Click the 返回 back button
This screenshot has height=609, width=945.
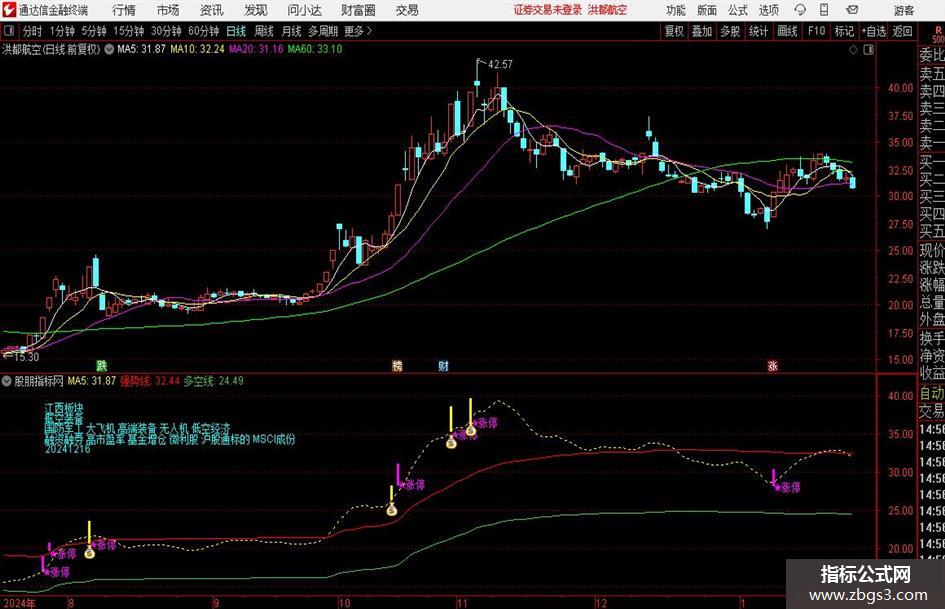(902, 31)
